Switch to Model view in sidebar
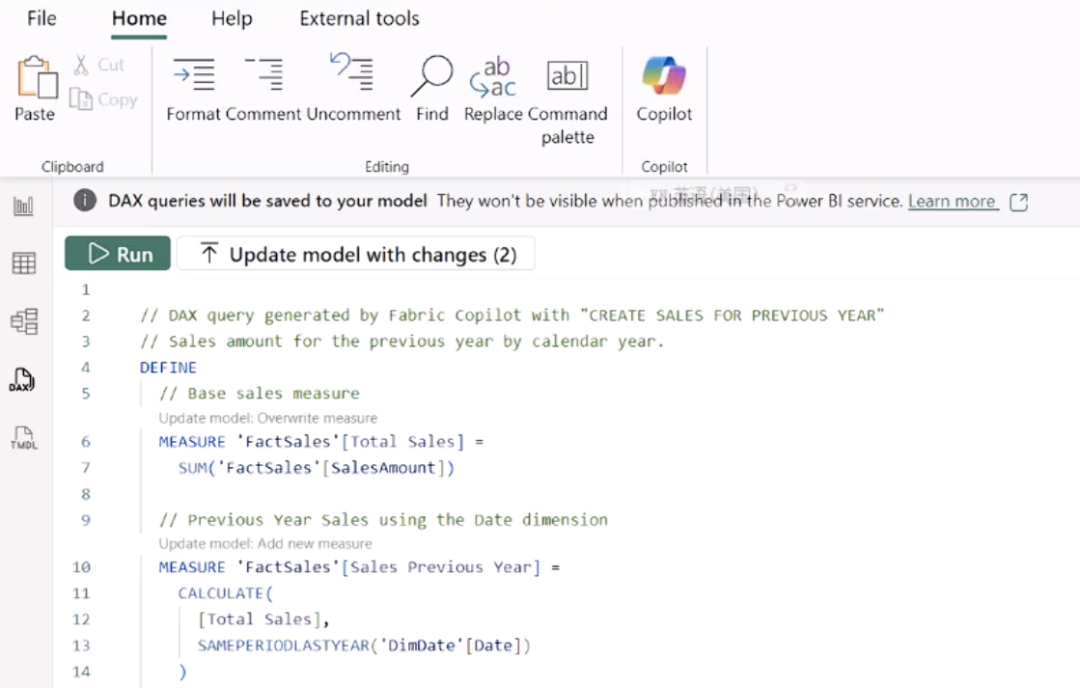The width and height of the screenshot is (1080, 688). click(24, 322)
